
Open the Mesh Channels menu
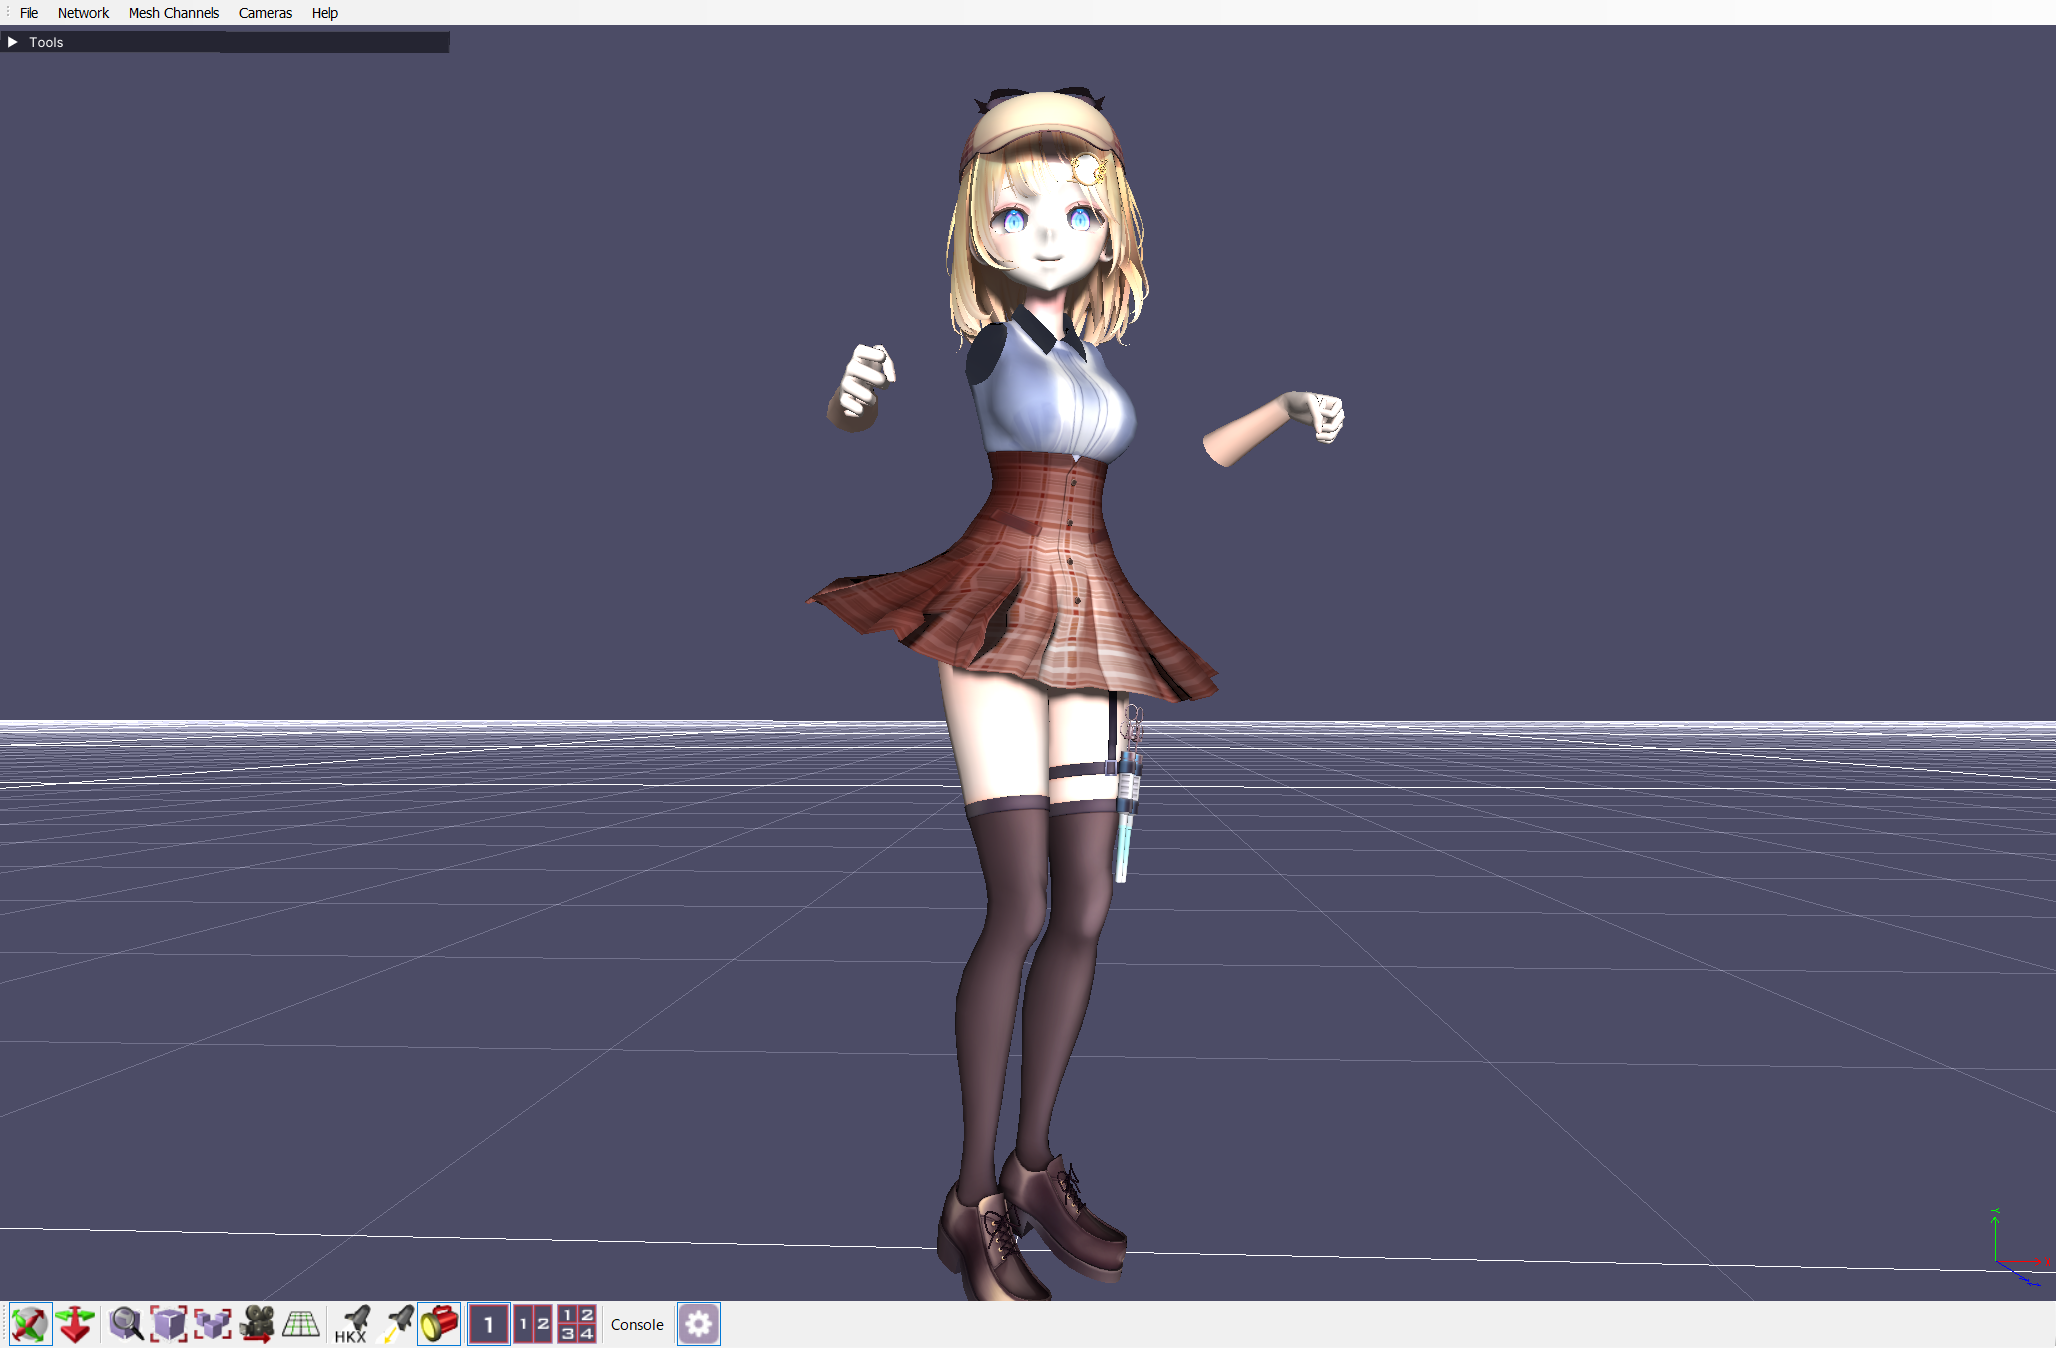pos(174,13)
